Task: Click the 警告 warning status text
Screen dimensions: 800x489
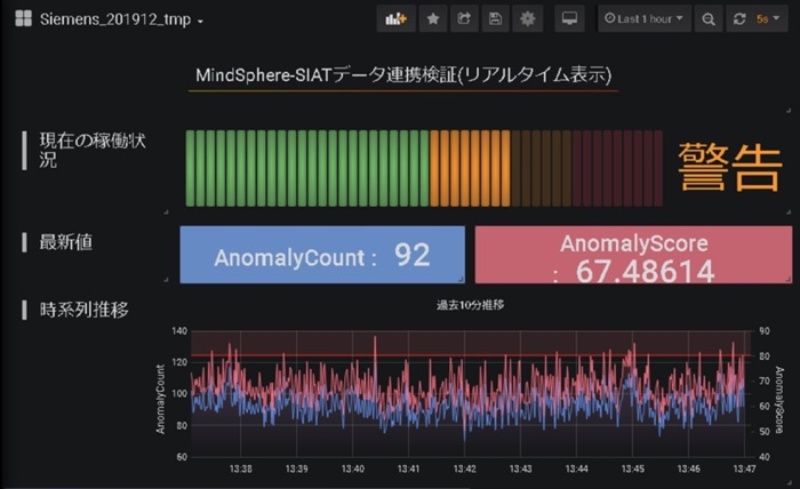Action: coord(730,167)
